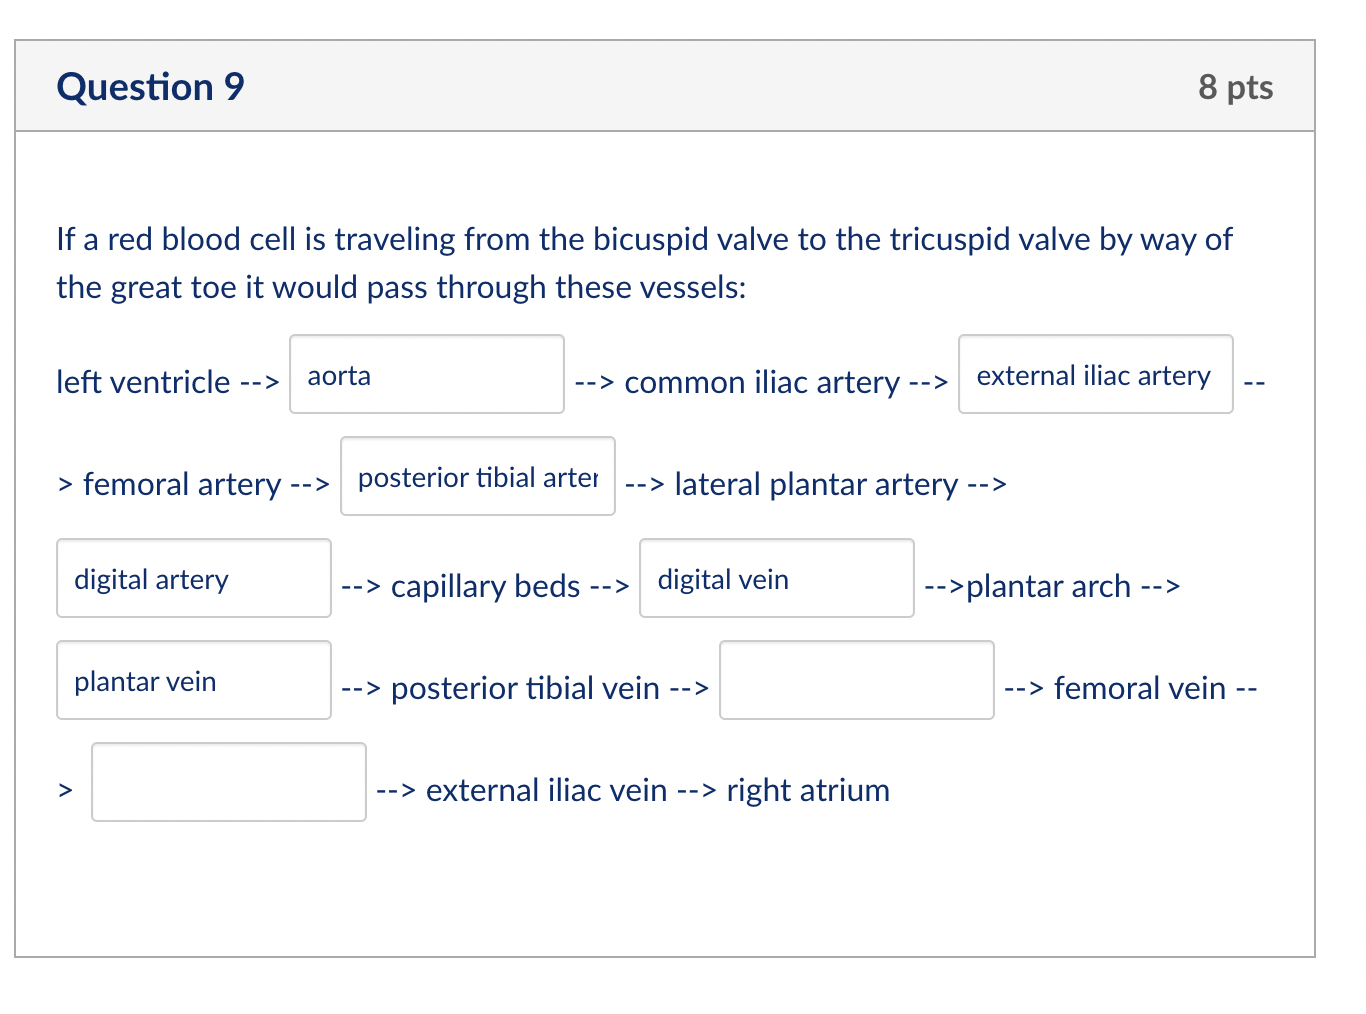Click the empty field after posterior tibial vein

pos(856,680)
